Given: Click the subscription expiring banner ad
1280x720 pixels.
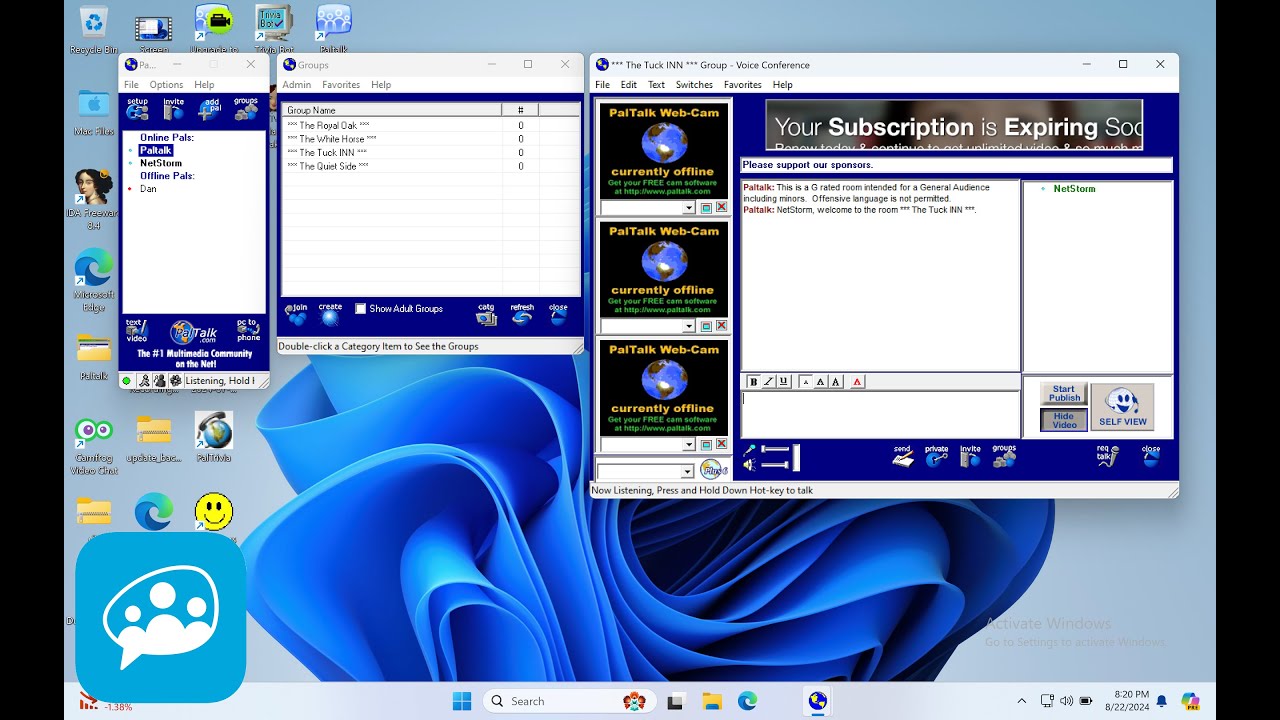Looking at the screenshot, I should point(954,125).
